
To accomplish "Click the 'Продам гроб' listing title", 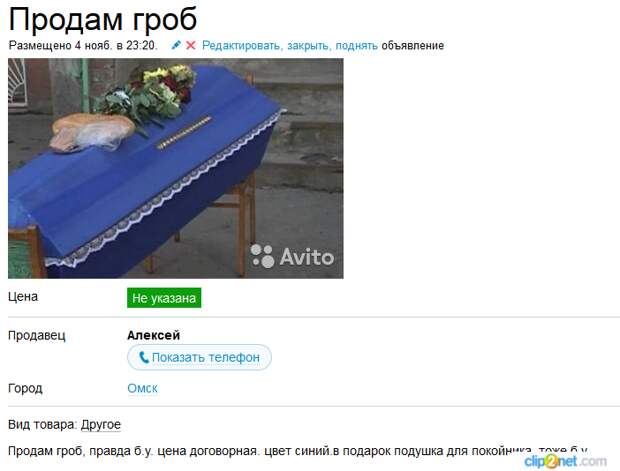I will tap(103, 19).
